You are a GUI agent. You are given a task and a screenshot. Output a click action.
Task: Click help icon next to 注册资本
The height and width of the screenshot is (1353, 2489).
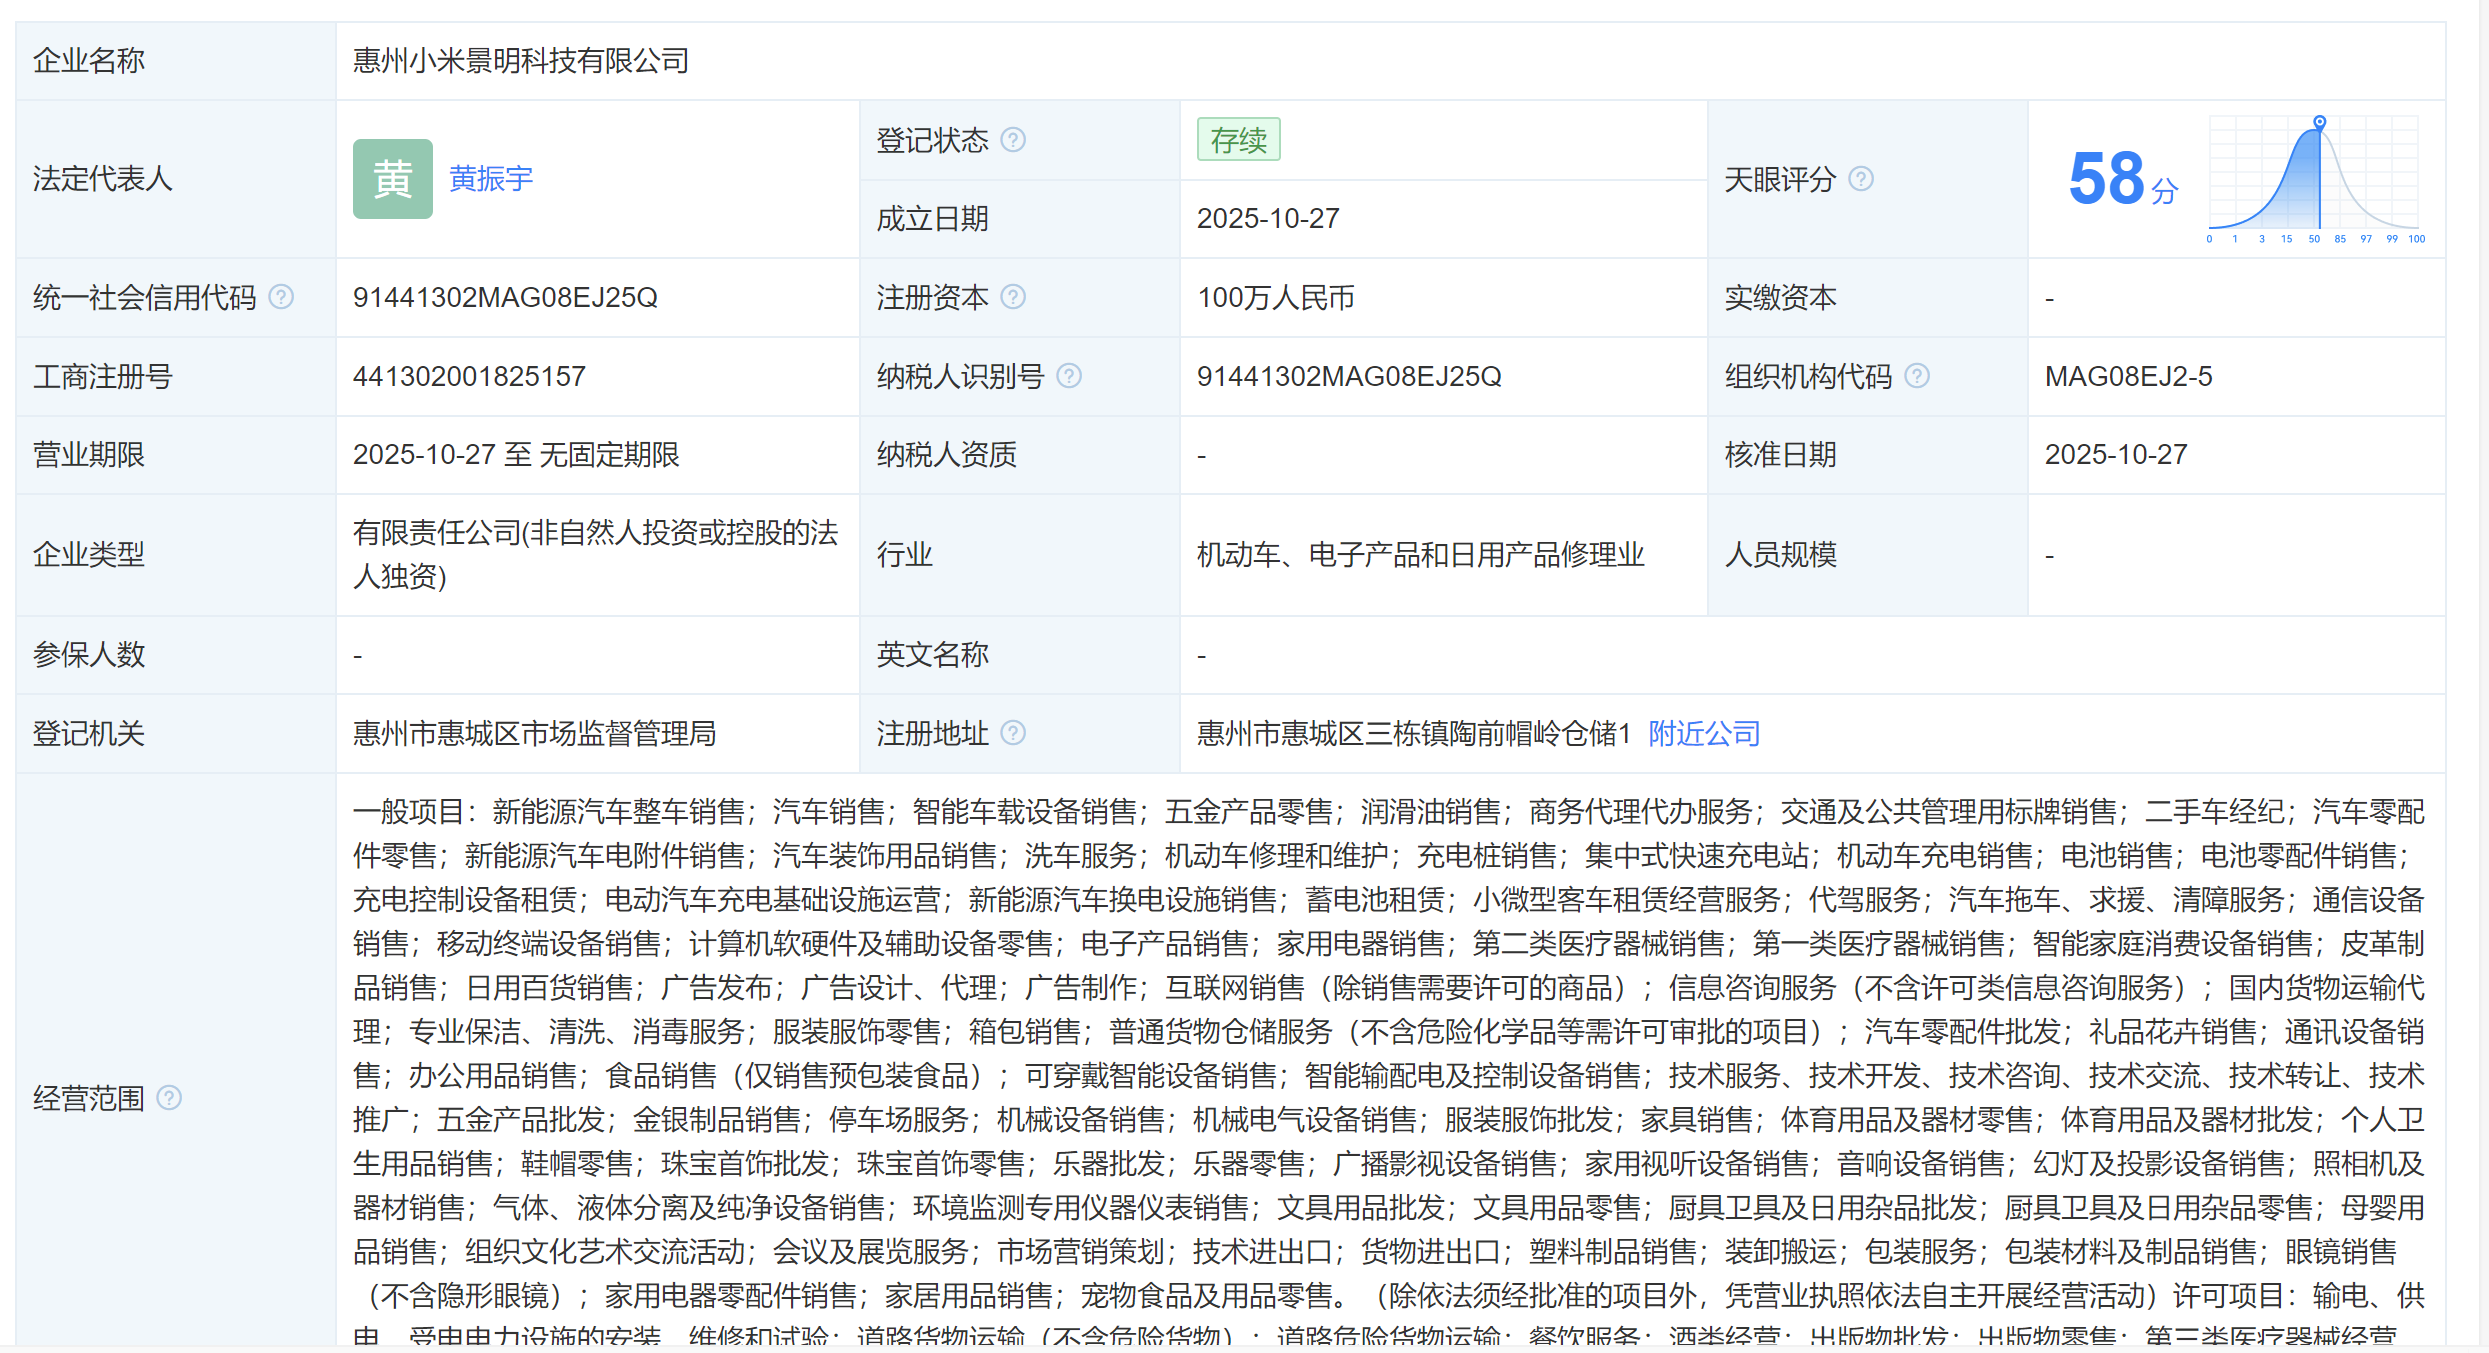point(1013,297)
